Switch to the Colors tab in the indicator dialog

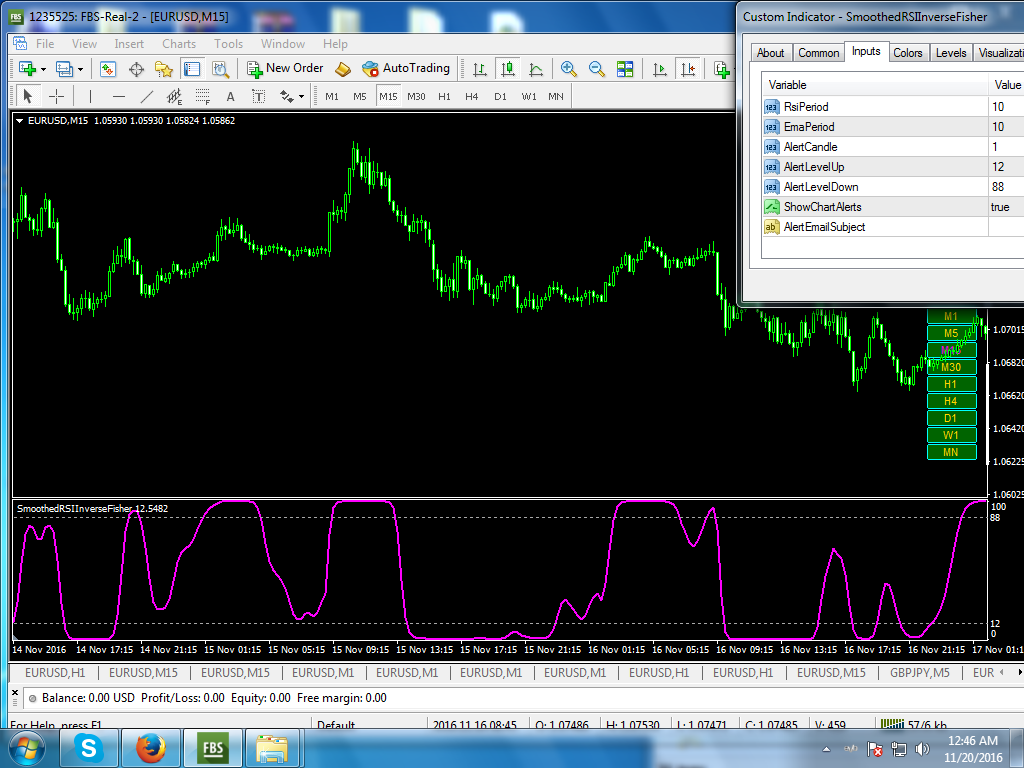(908, 53)
